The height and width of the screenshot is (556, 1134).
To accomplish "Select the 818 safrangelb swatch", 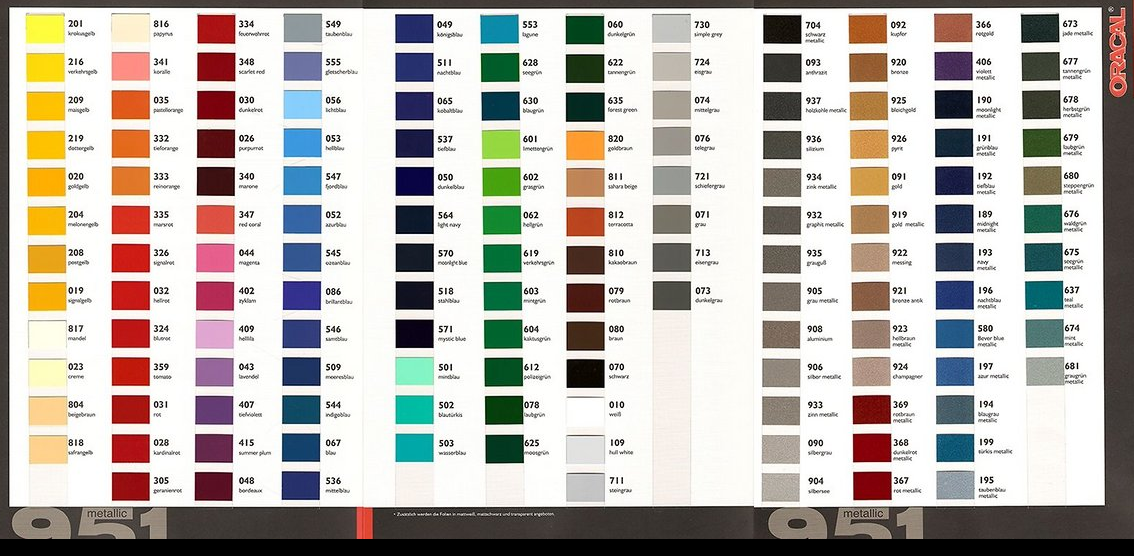I will pyautogui.click(x=48, y=449).
